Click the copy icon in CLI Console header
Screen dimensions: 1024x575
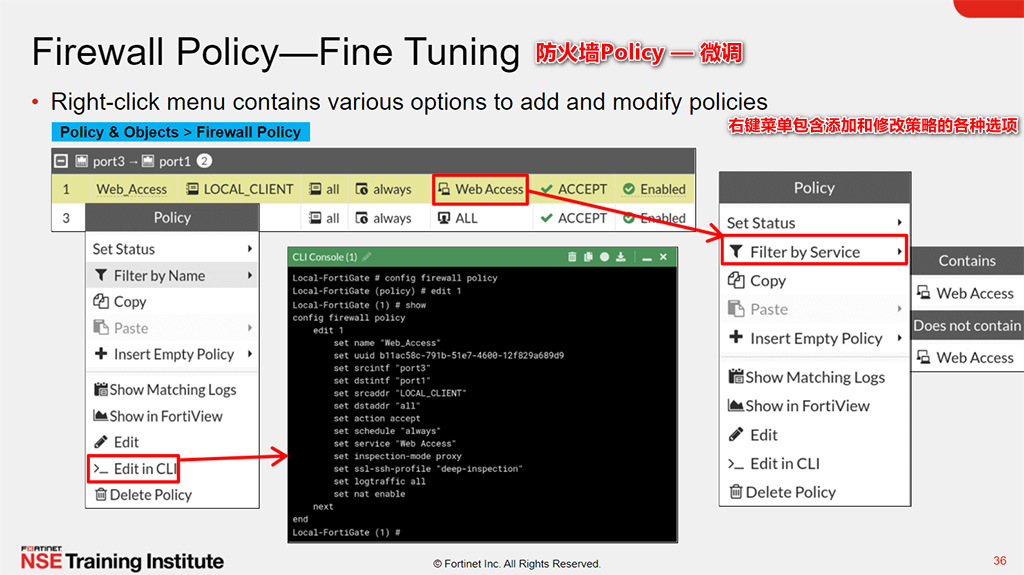588,257
